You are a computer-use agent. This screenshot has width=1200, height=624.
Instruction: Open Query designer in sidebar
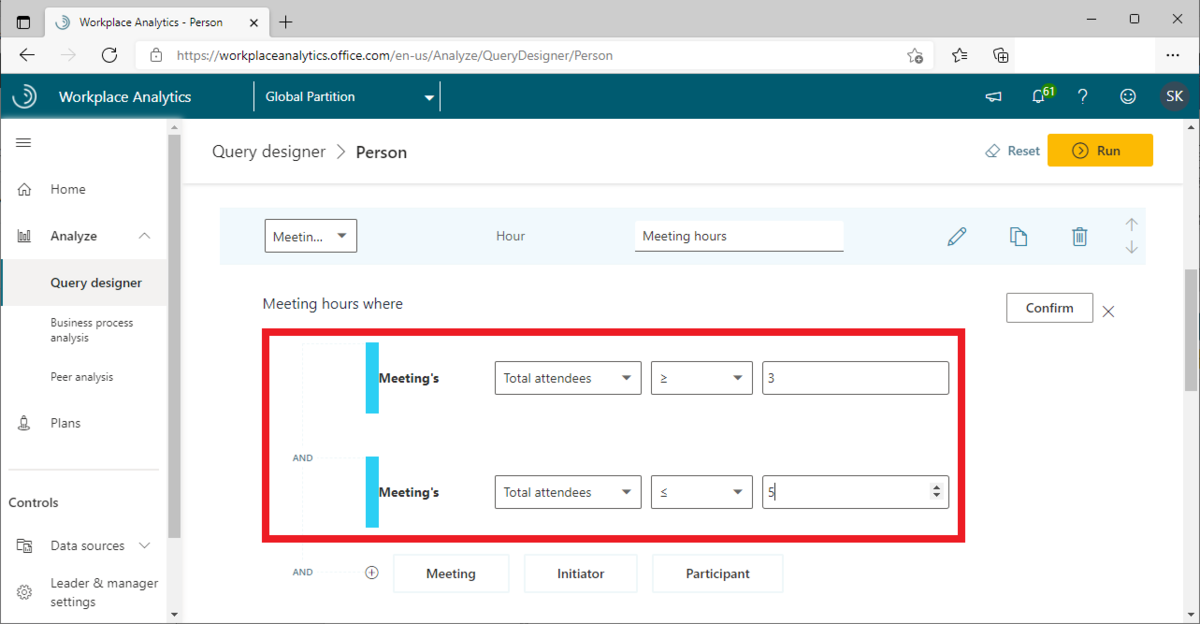(96, 283)
